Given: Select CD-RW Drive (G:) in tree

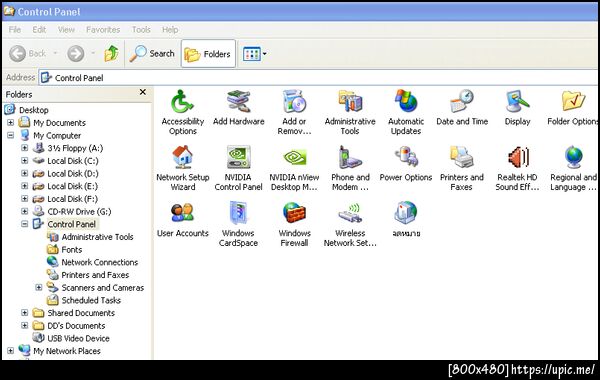Looking at the screenshot, I should pos(79,212).
